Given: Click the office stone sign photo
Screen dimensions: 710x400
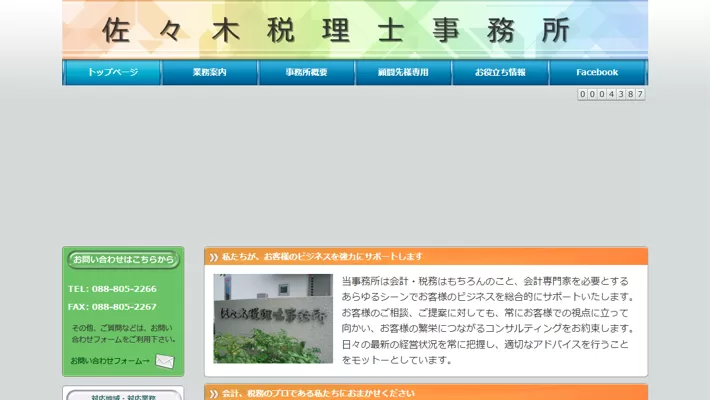Looking at the screenshot, I should pyautogui.click(x=273, y=318).
